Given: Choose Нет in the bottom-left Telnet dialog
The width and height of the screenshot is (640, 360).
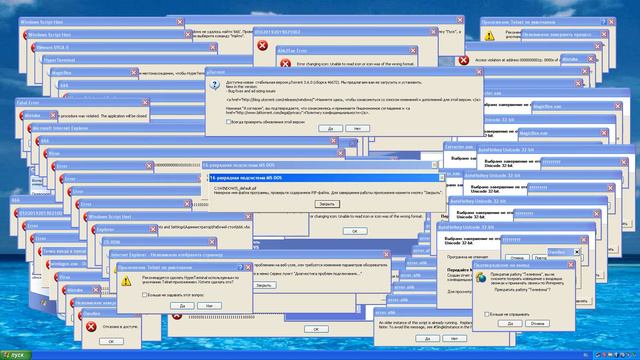Looking at the screenshot, I should point(209,306).
